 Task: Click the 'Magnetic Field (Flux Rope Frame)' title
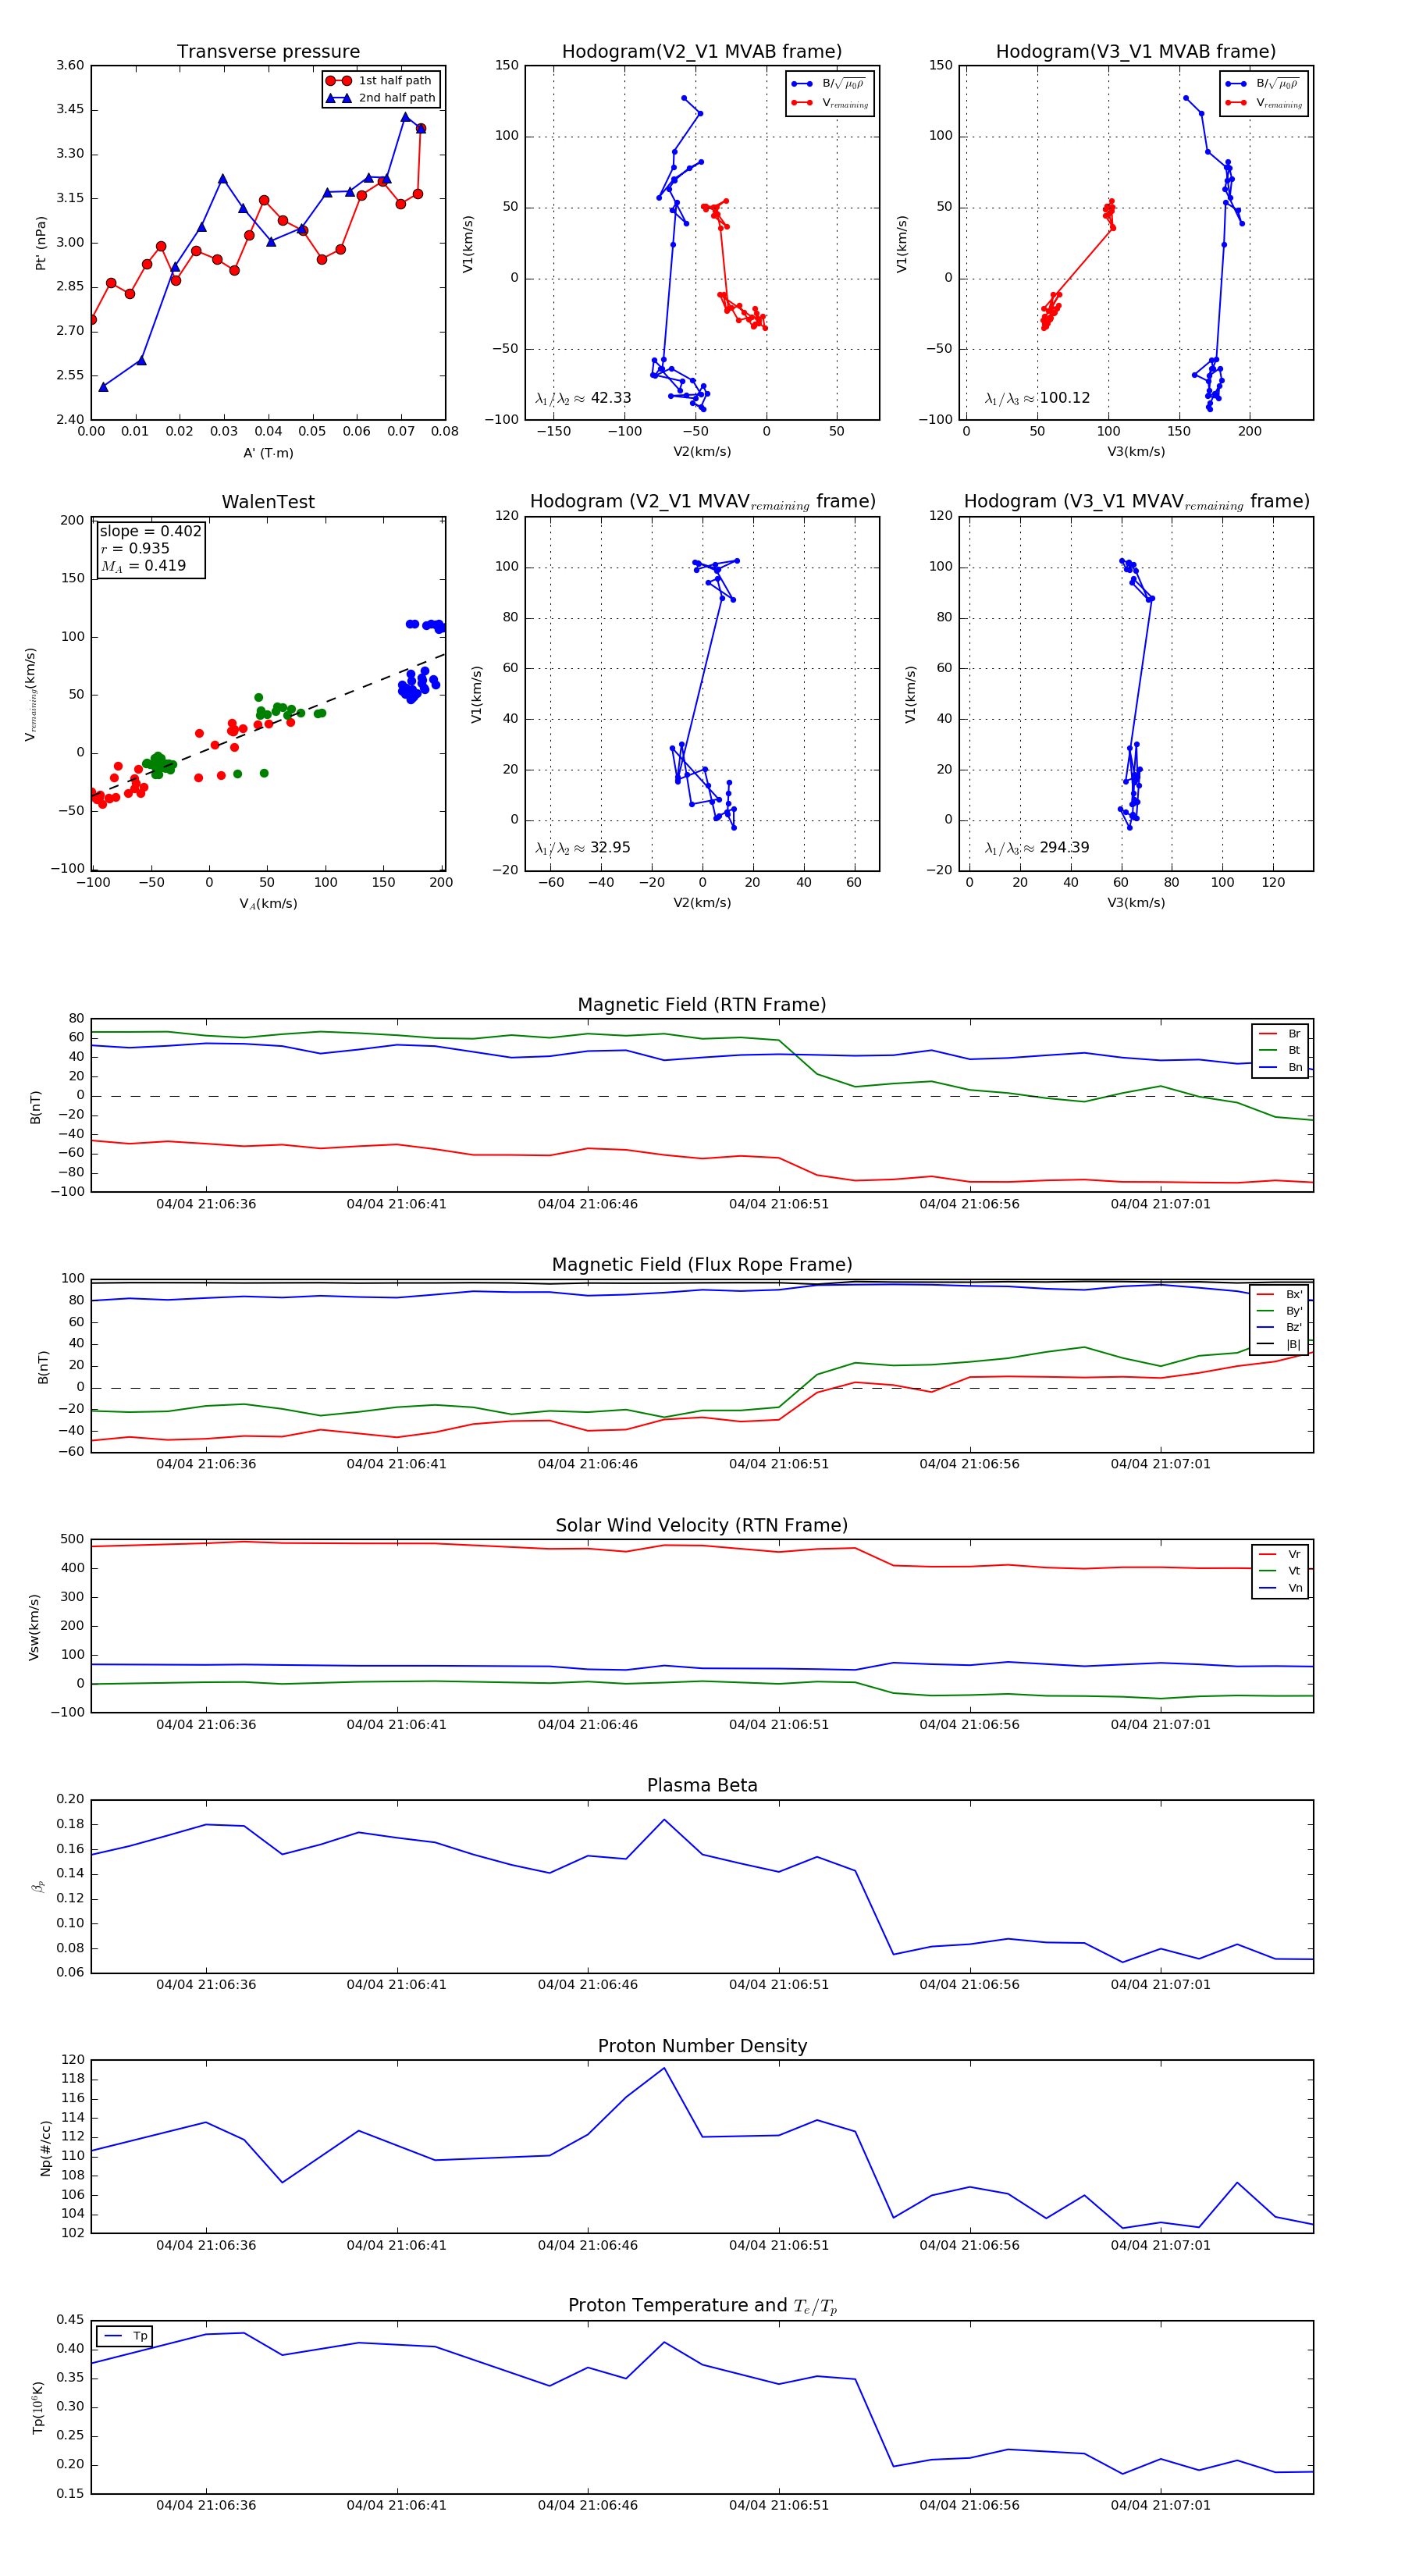pyautogui.click(x=702, y=1265)
